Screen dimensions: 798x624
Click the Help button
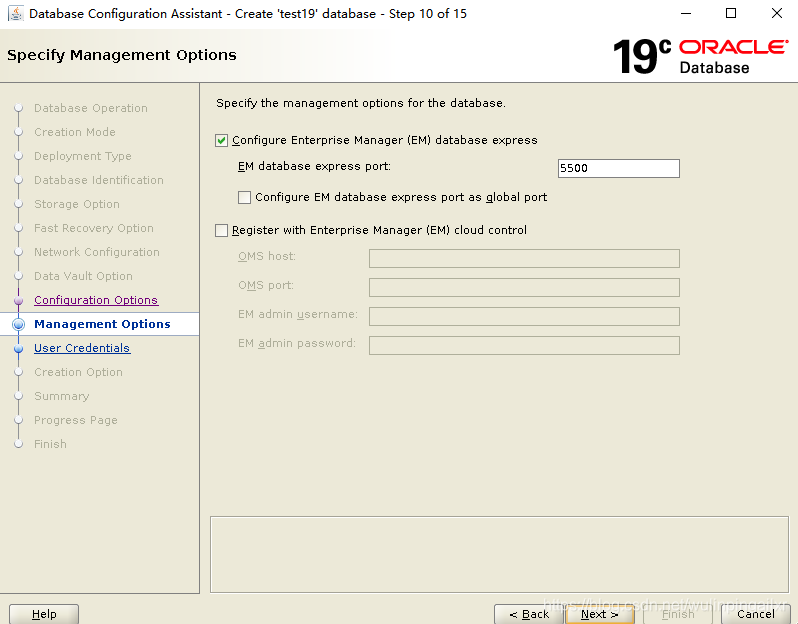(44, 614)
